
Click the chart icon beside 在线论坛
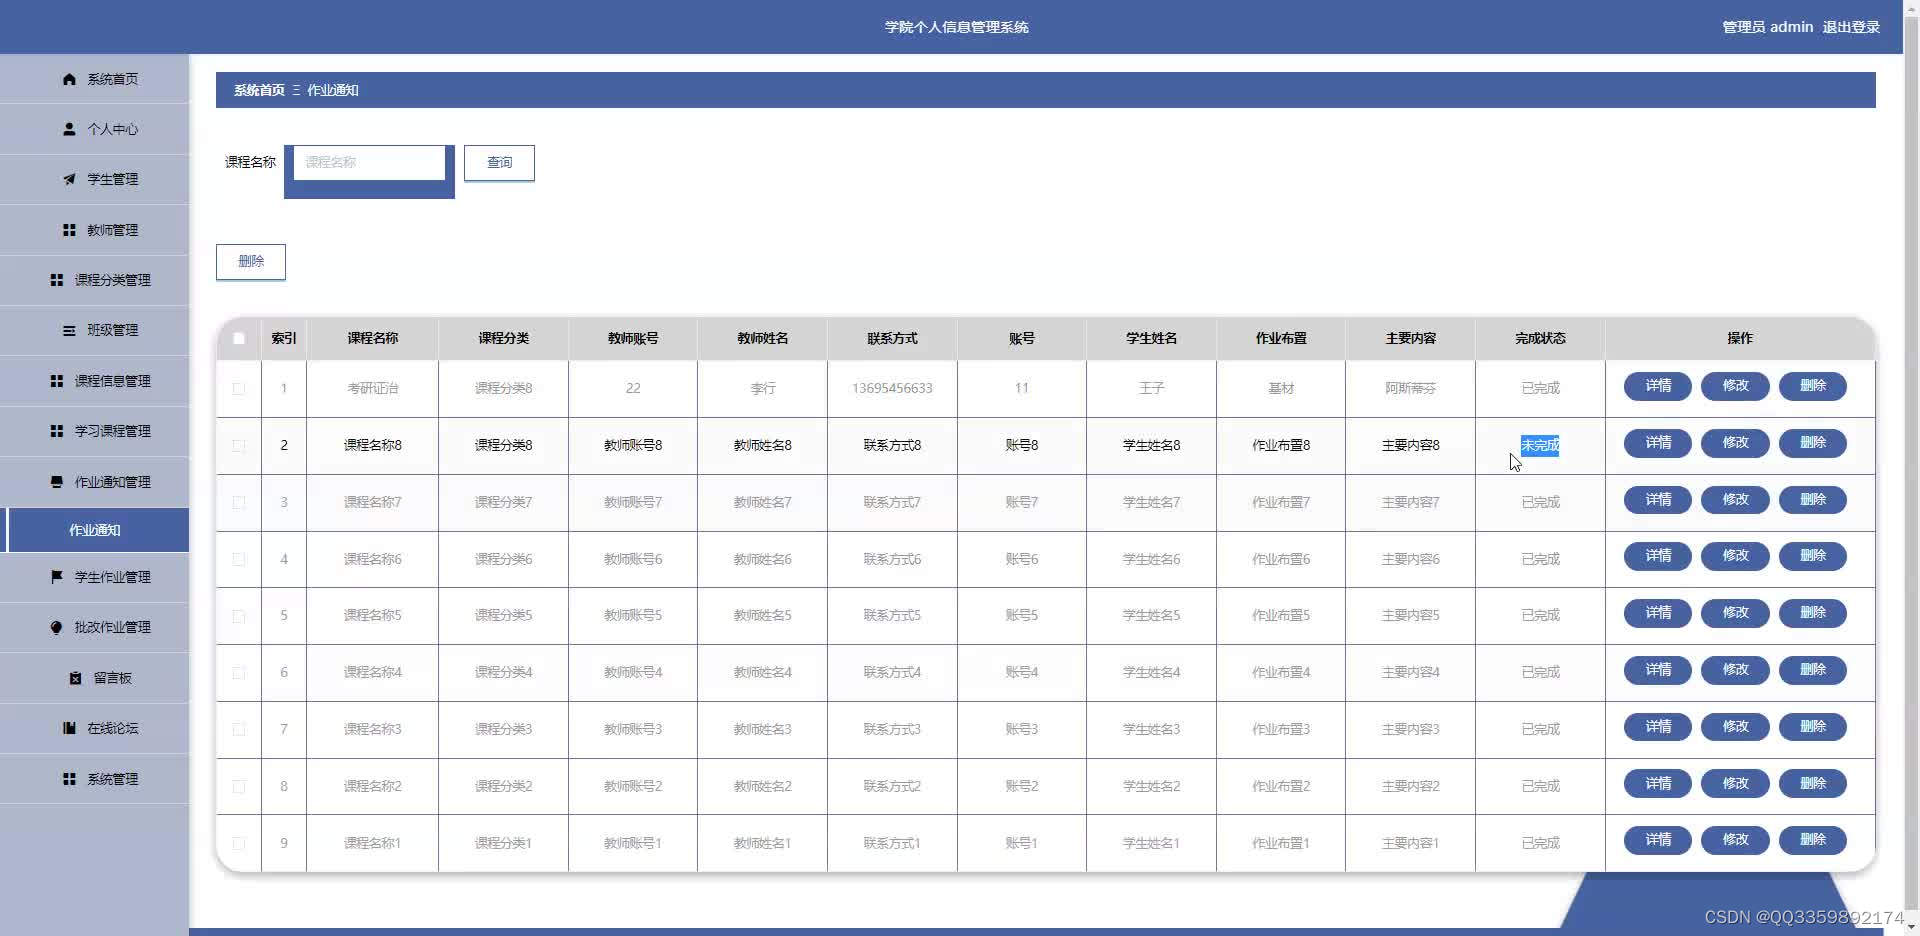tap(69, 728)
